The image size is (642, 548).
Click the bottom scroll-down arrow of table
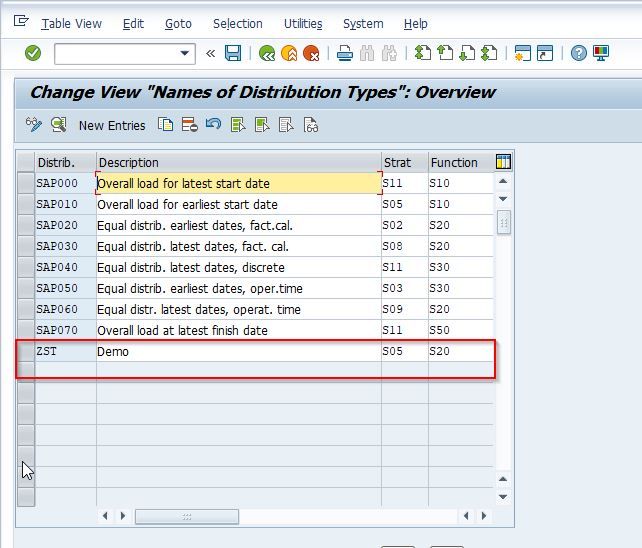(503, 497)
